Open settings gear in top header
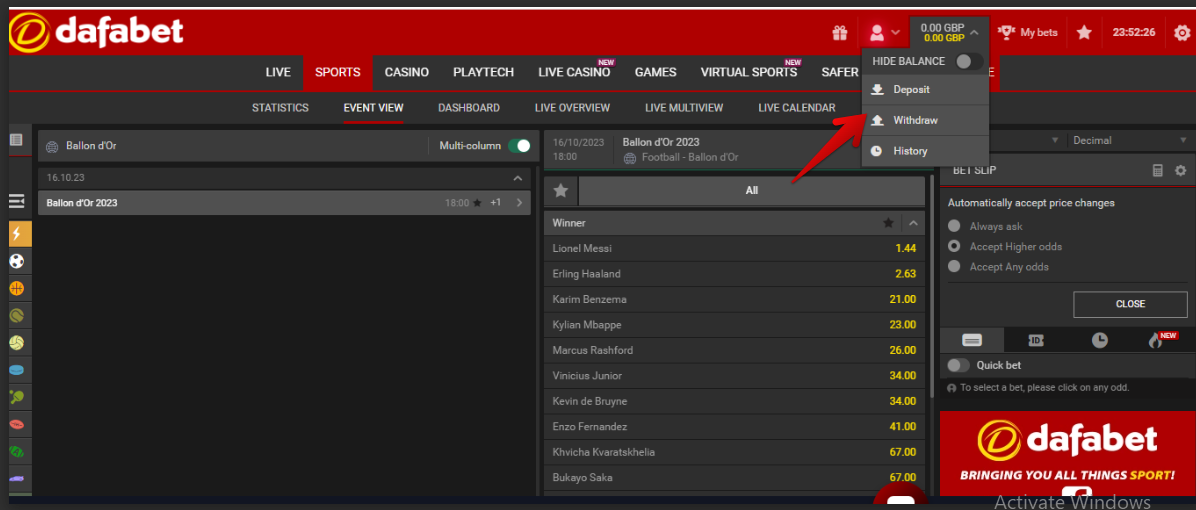Image resolution: width=1196 pixels, height=510 pixels. point(1182,33)
